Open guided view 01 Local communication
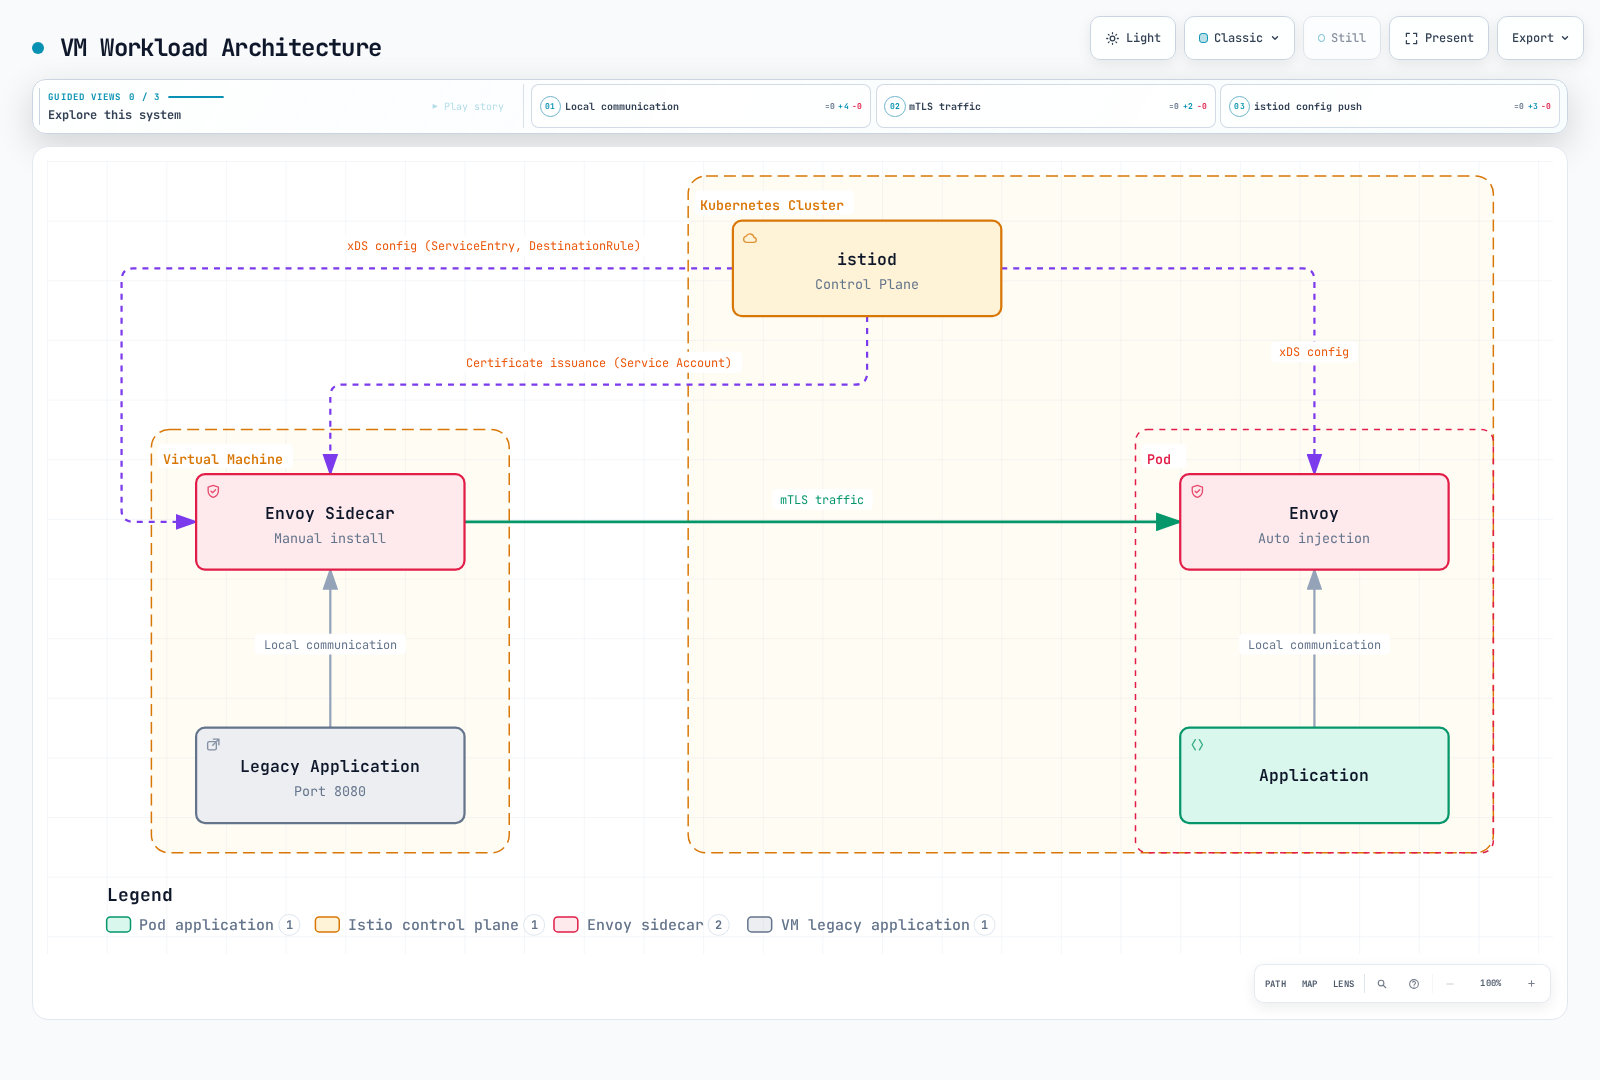 click(x=701, y=106)
